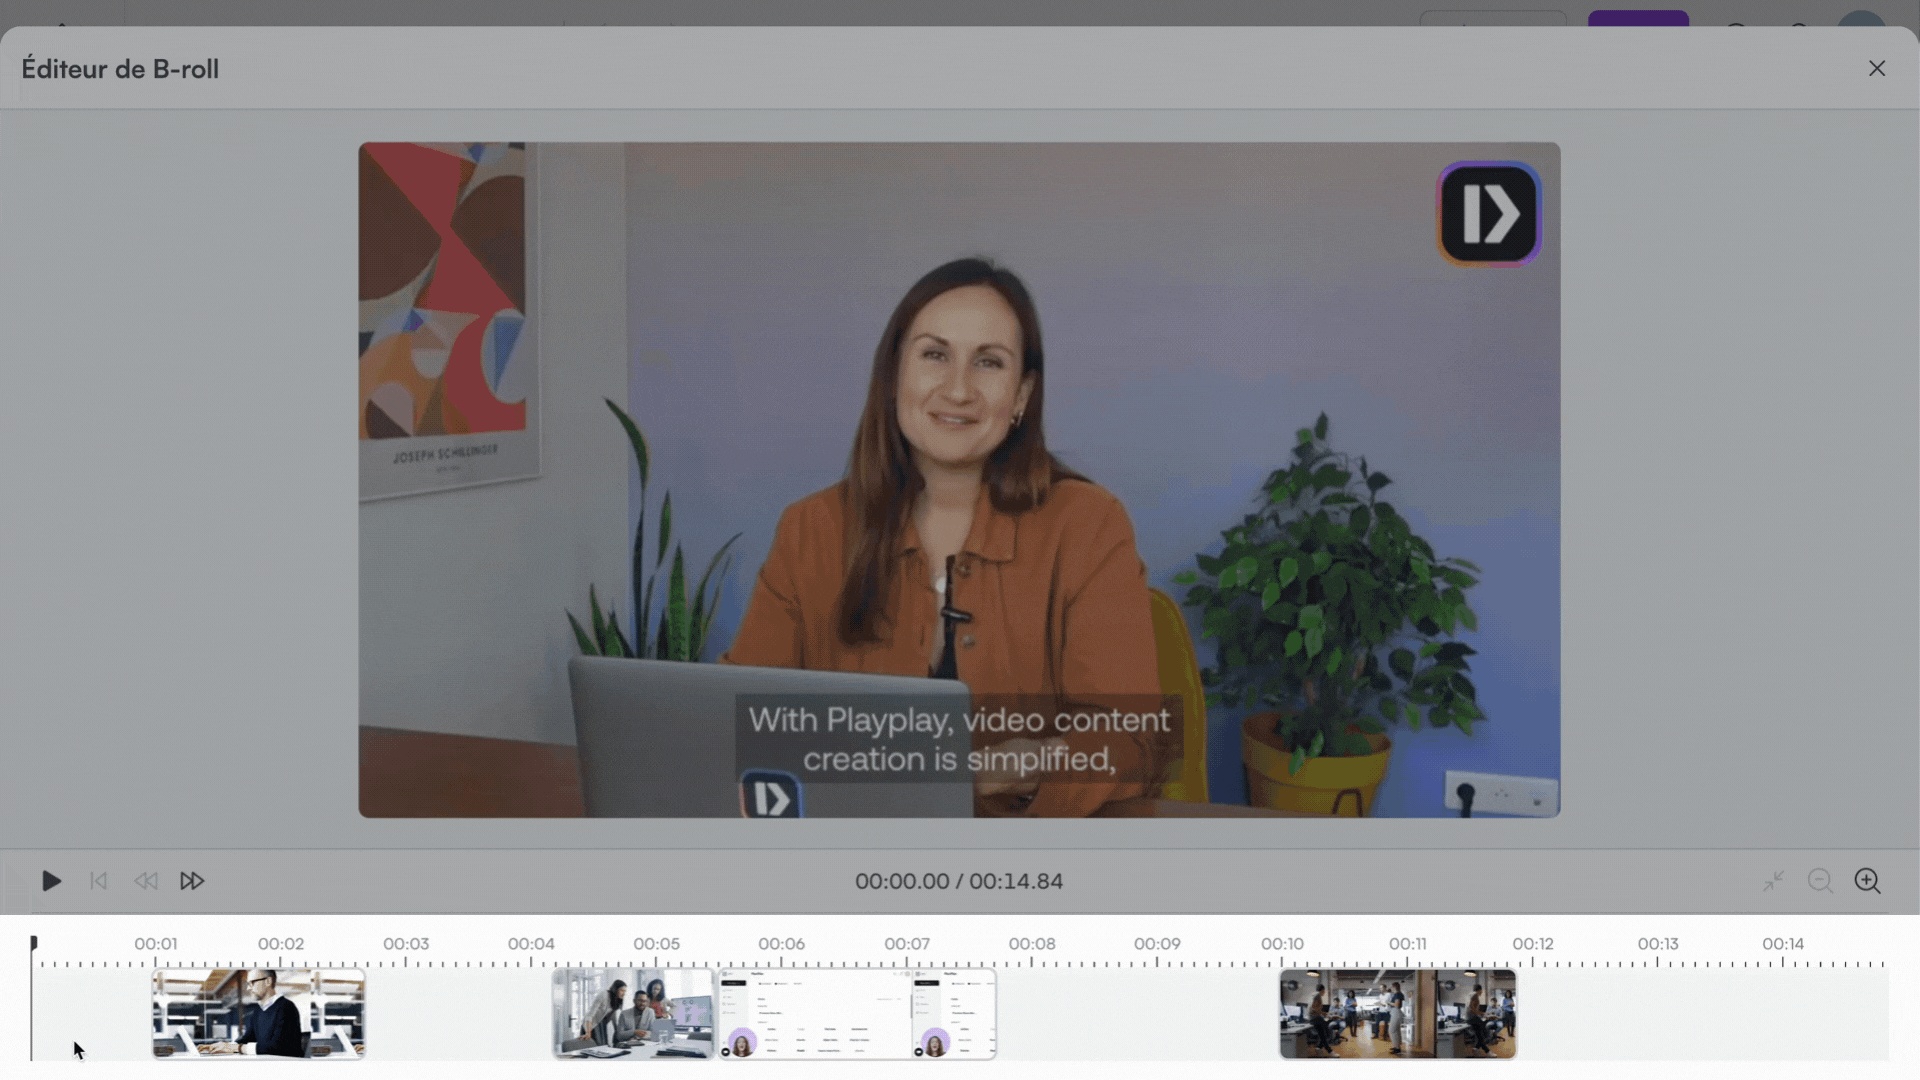This screenshot has height=1080, width=1920.
Task: Close the Éditeur de B-roll dialog
Action: click(x=1877, y=68)
